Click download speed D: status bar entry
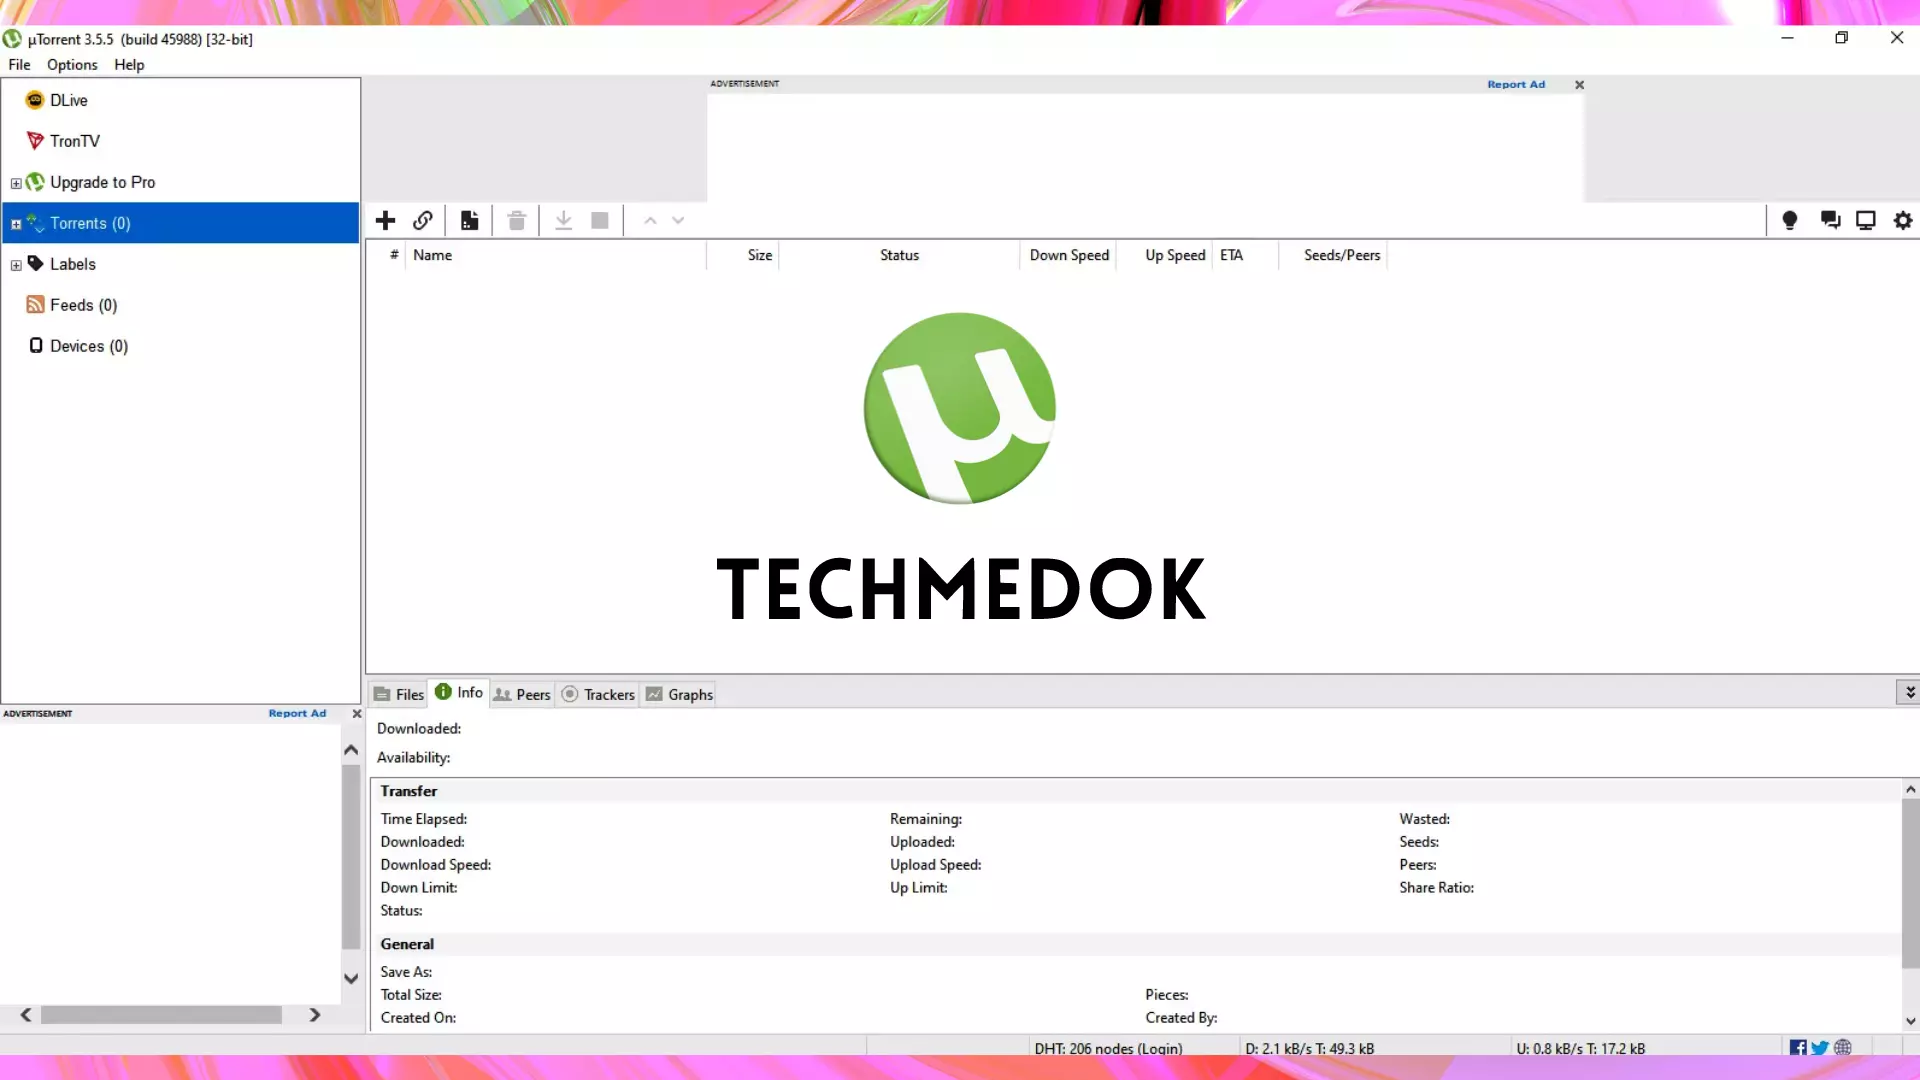 1309,1048
